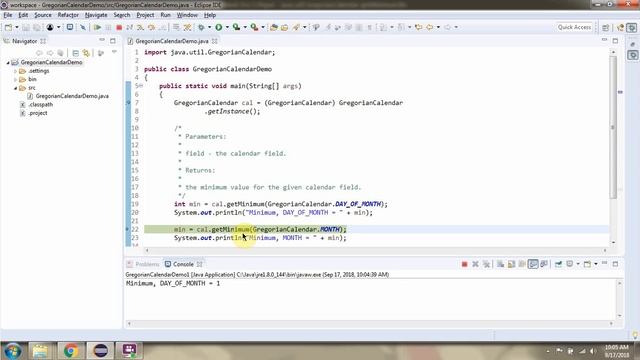The image size is (640, 360).
Task: Switch to the Problems tab
Action: 143,264
